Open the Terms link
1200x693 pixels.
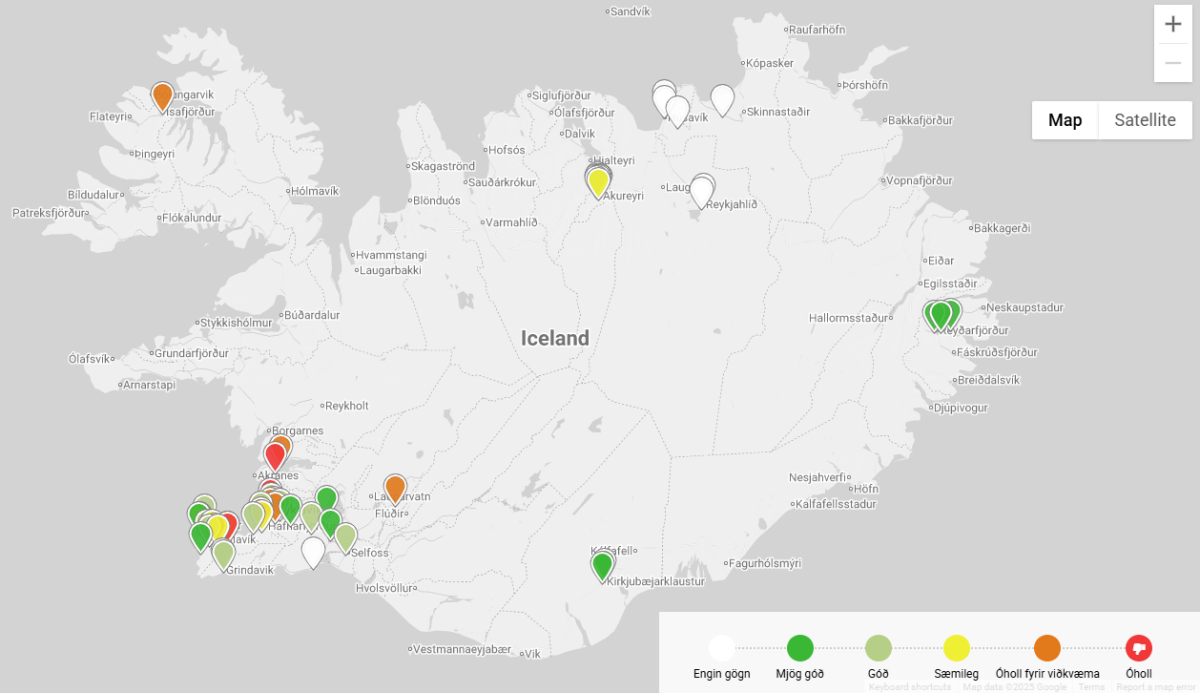(x=1091, y=687)
